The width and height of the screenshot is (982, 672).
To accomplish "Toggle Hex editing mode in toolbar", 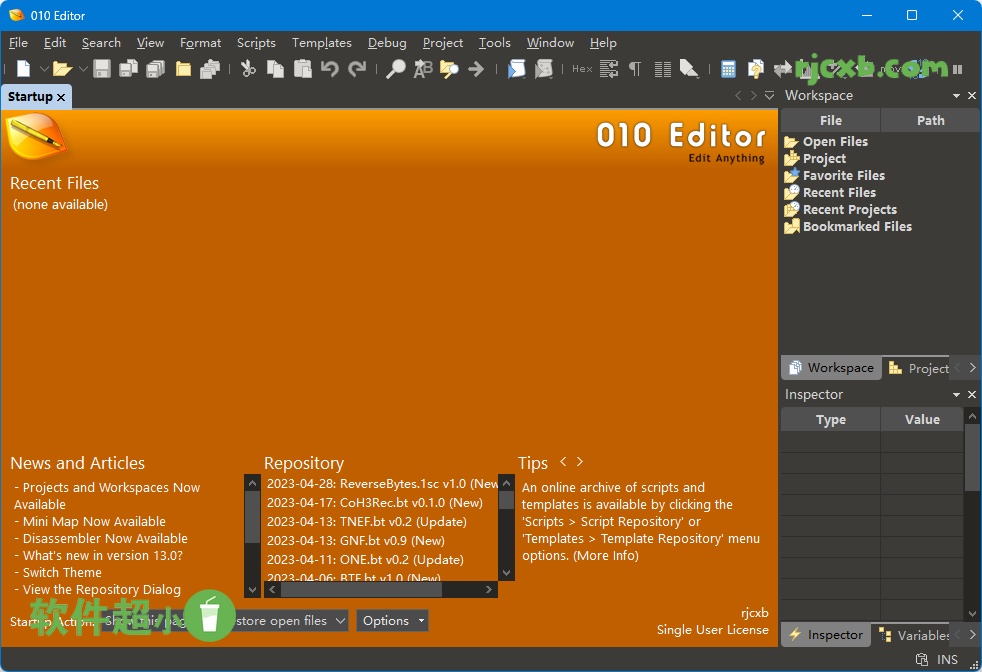I will [581, 68].
